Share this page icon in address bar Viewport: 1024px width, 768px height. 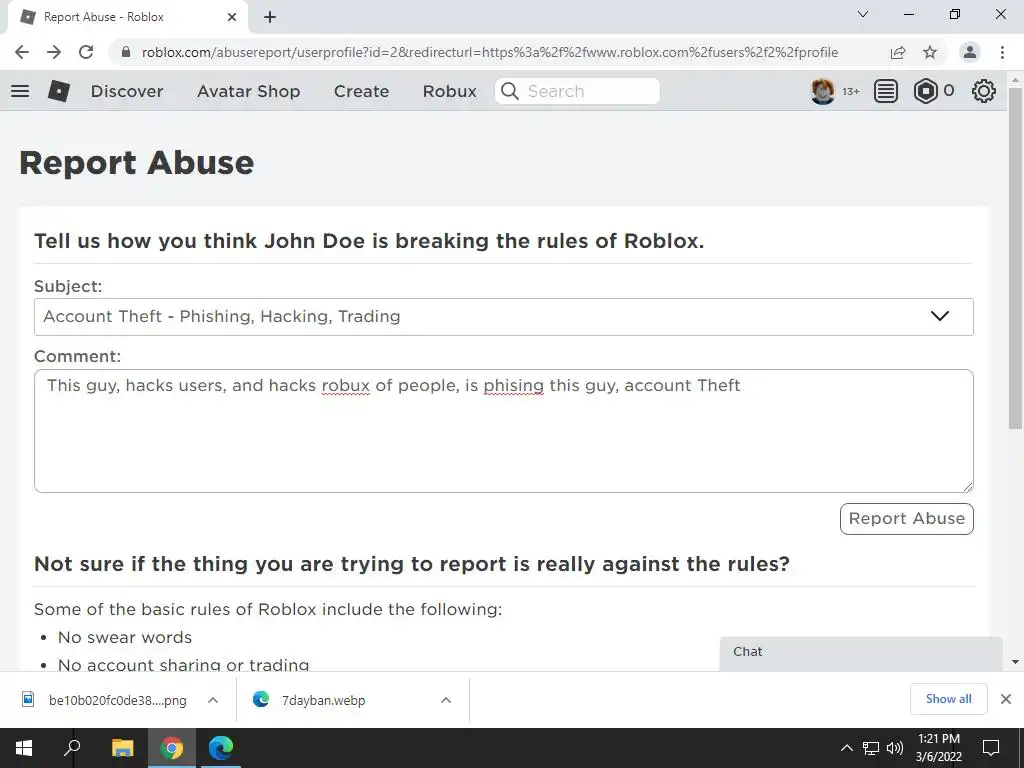pyautogui.click(x=898, y=52)
